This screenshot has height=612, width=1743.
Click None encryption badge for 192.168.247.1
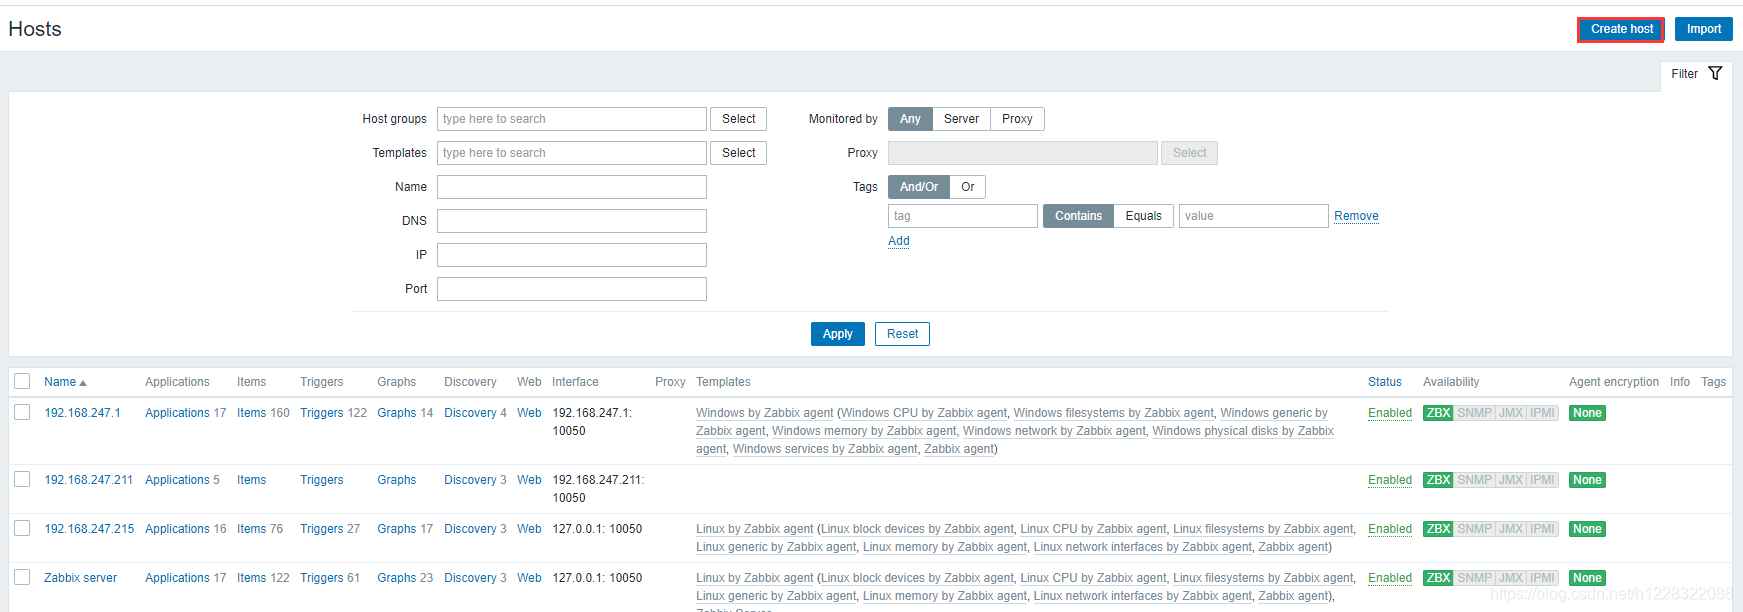[1587, 413]
